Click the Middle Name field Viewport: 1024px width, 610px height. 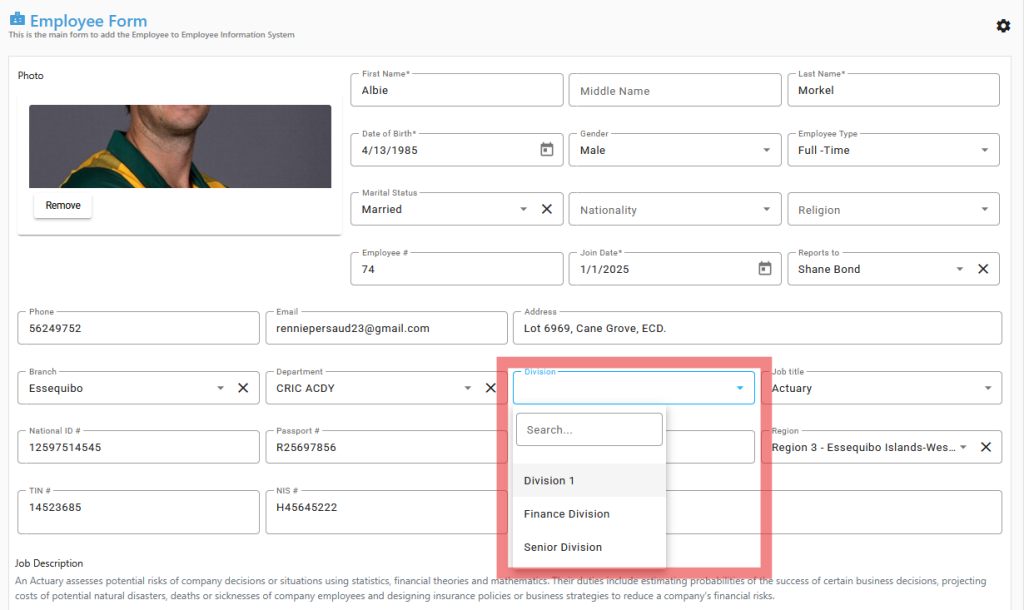click(x=674, y=91)
